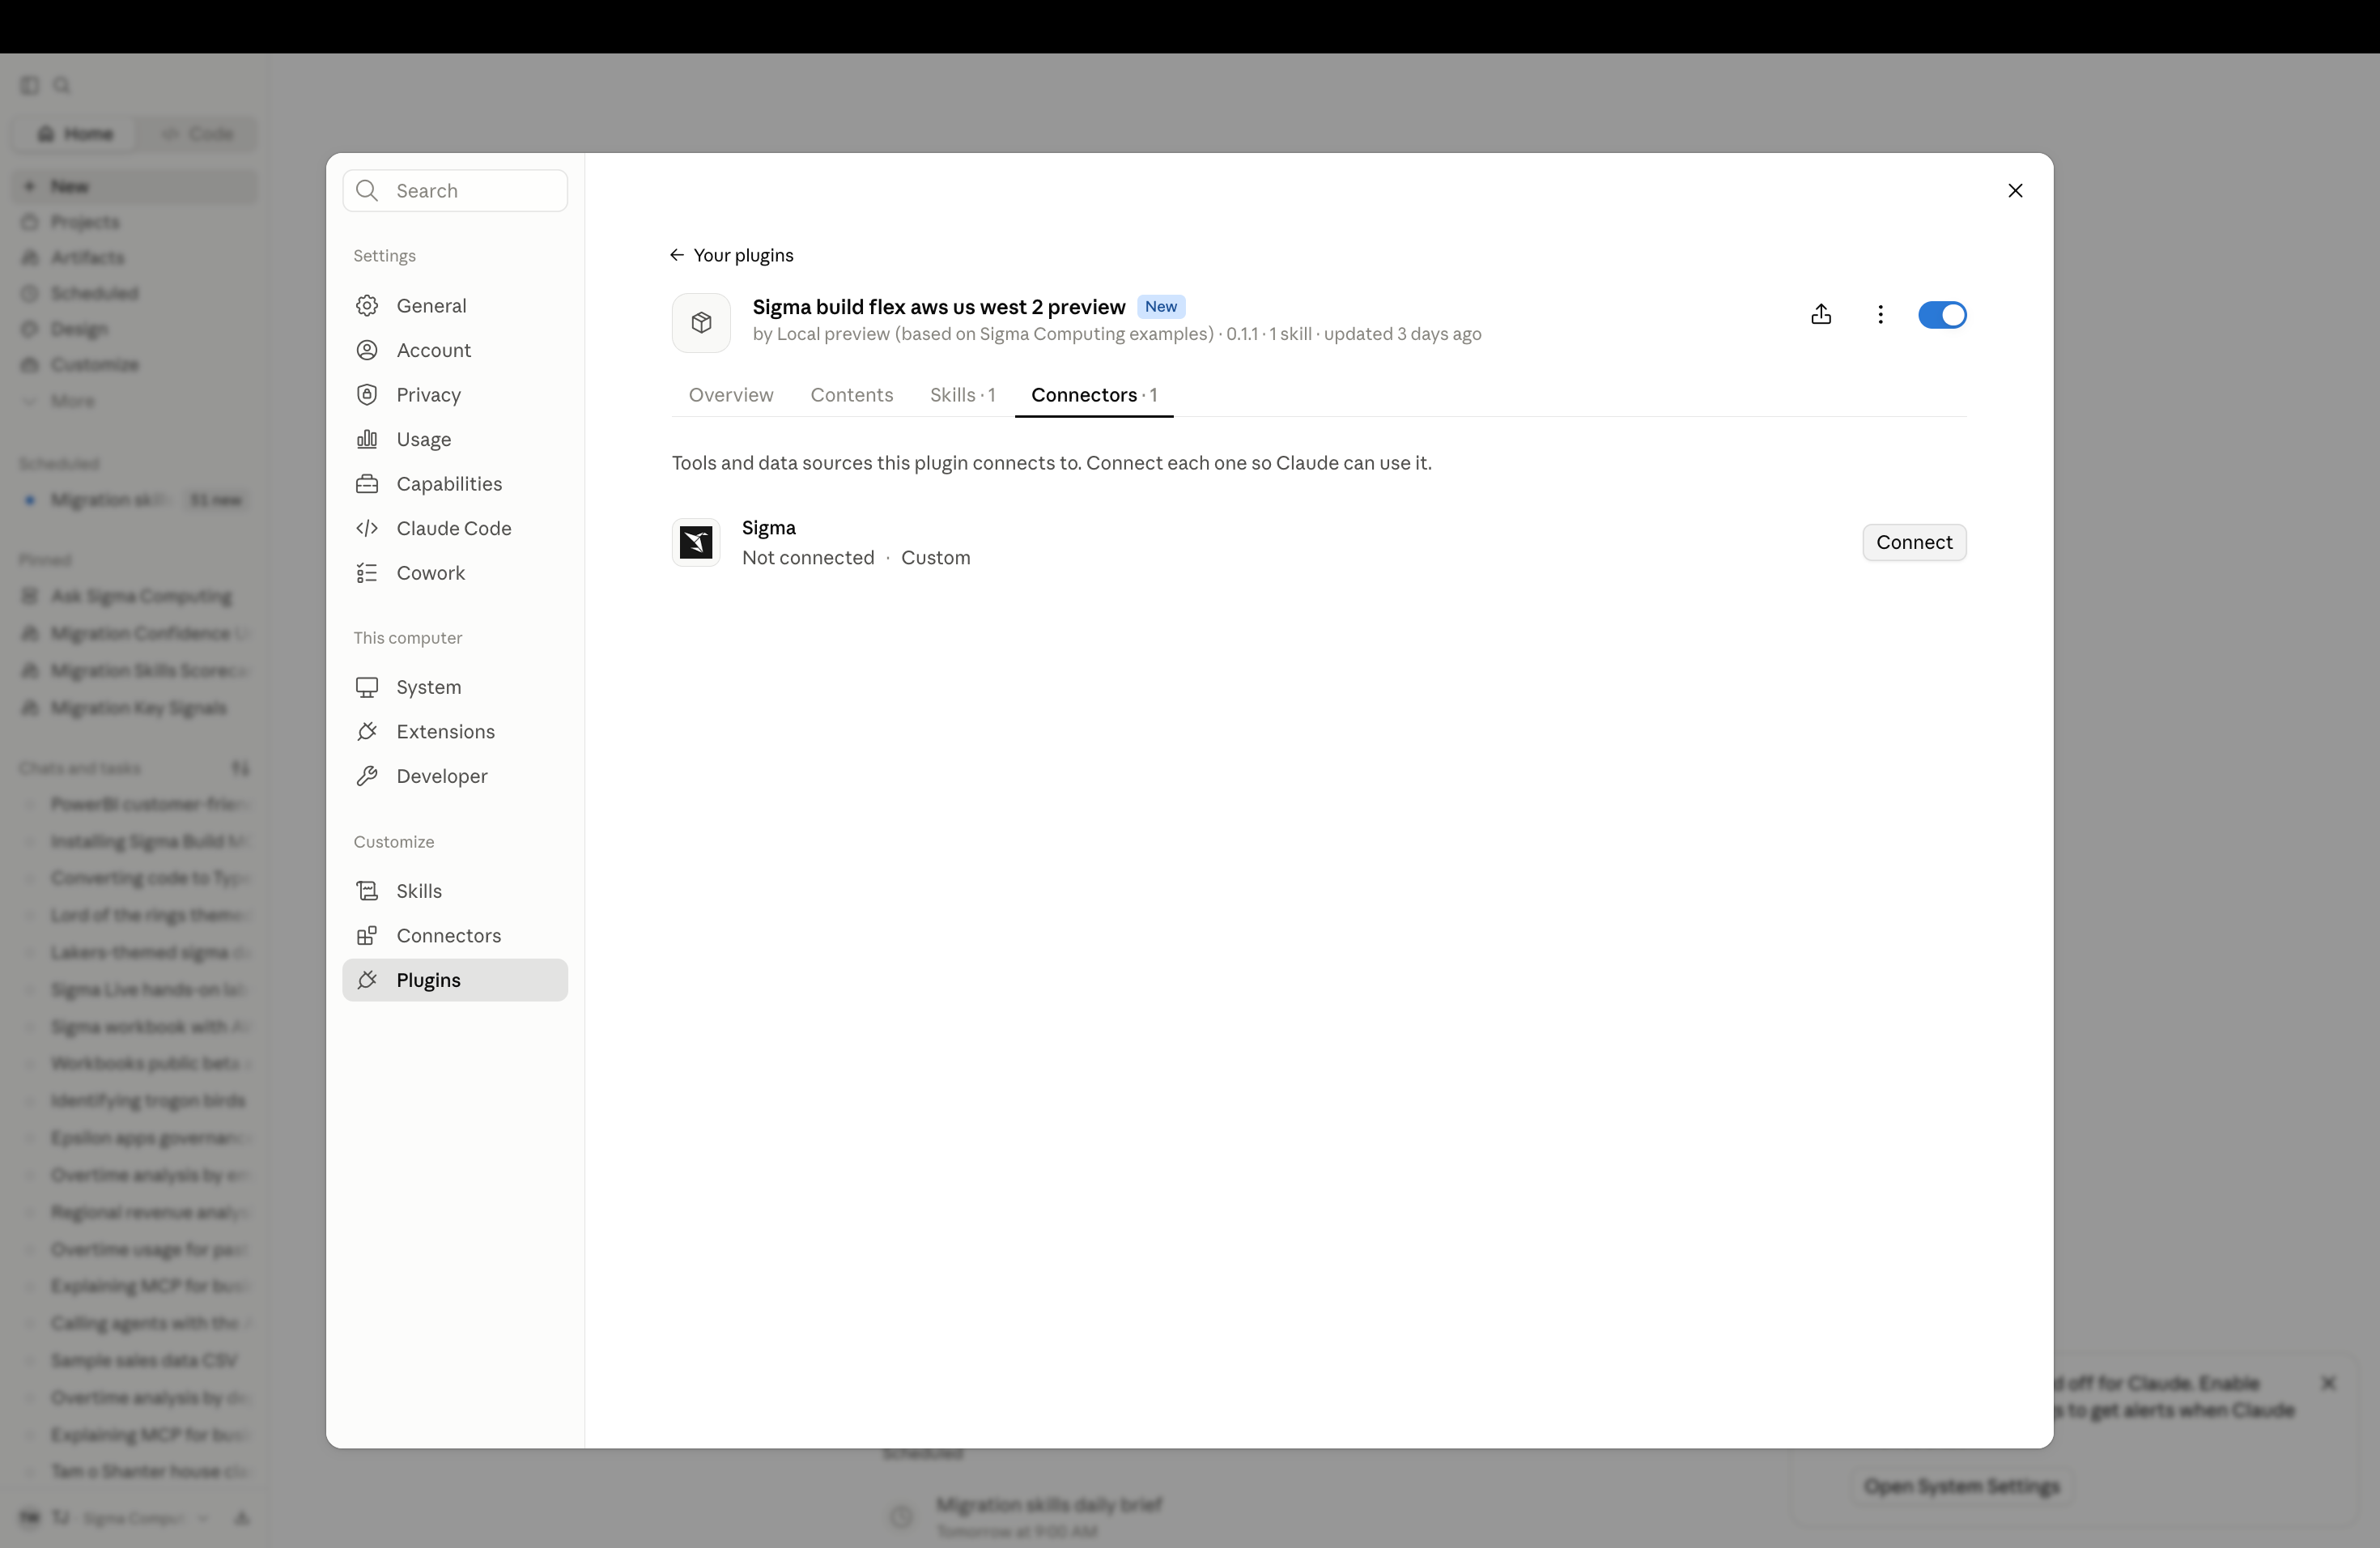Open General settings
2380x1548 pixels.
coord(455,306)
